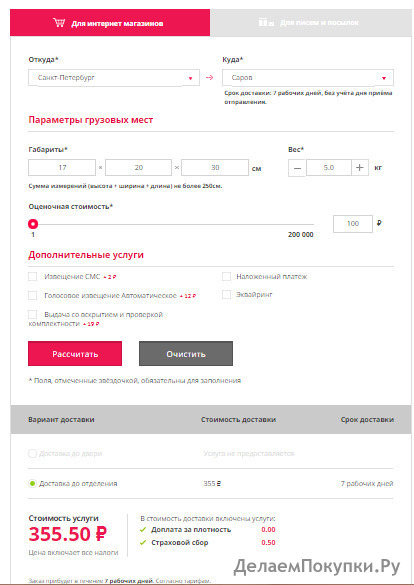The width and height of the screenshot is (414, 585).
Task: Click the parcel icon in the grey tab
Action: point(266,22)
